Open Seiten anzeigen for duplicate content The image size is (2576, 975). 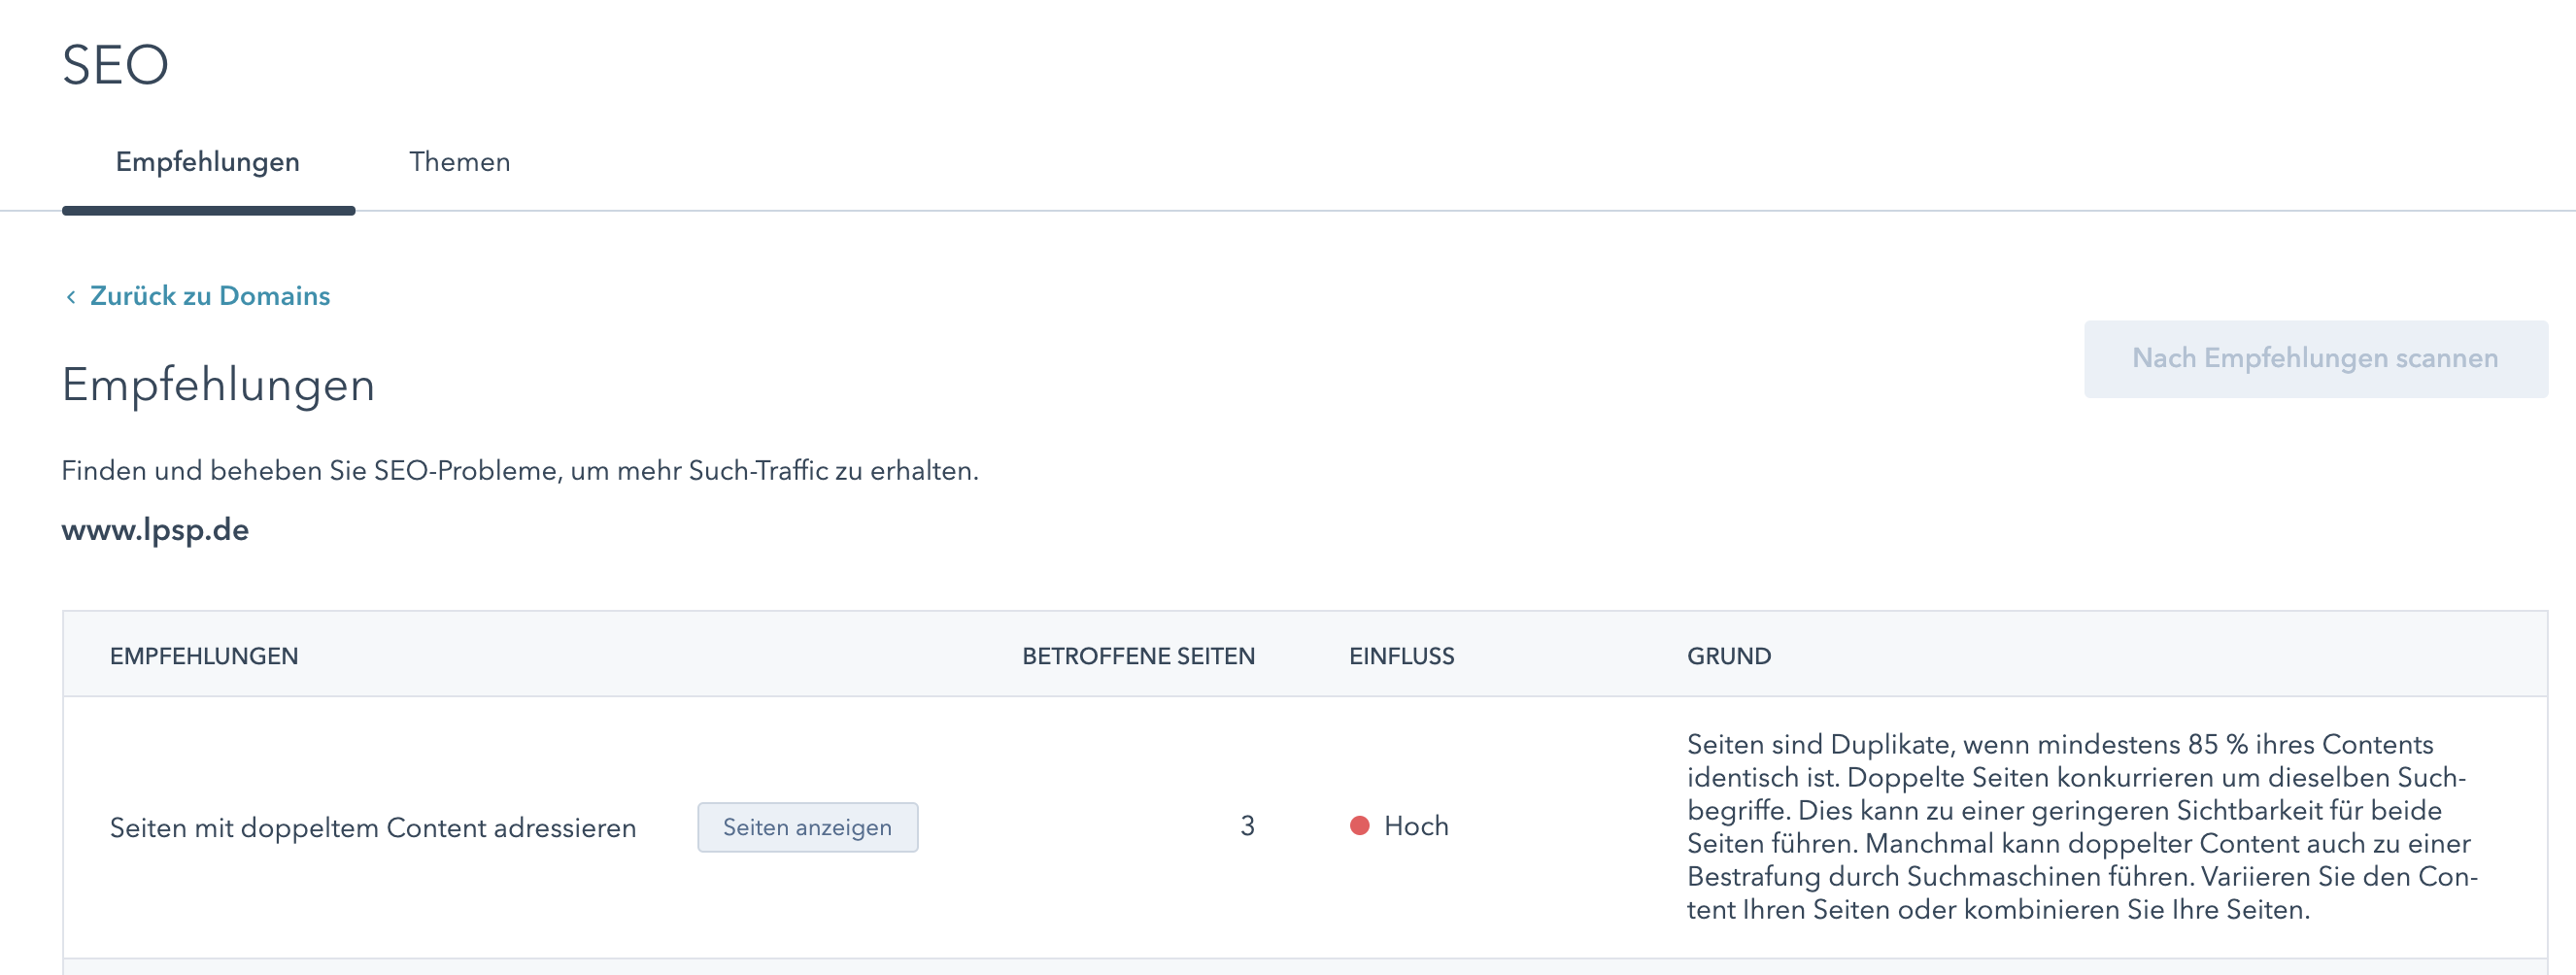coord(807,827)
